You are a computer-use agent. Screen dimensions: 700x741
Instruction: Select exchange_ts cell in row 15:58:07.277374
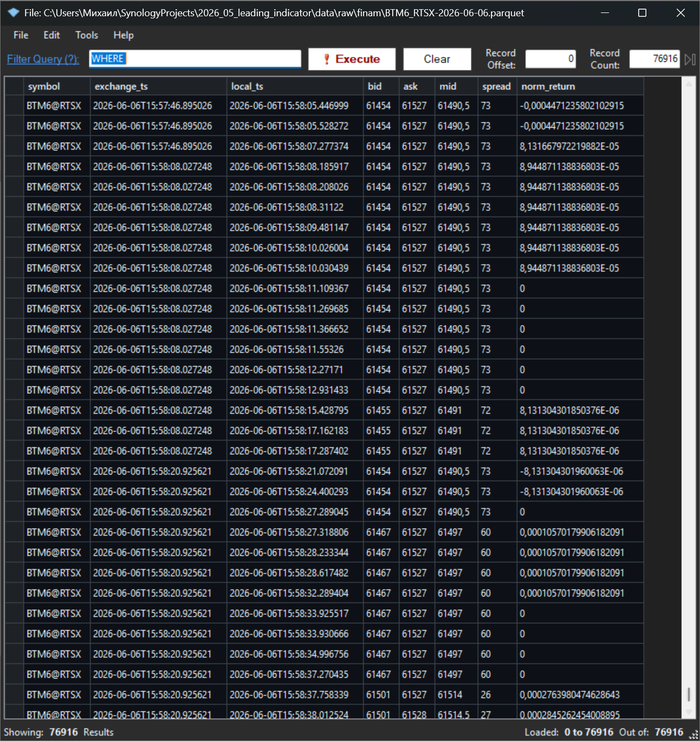(x=158, y=146)
